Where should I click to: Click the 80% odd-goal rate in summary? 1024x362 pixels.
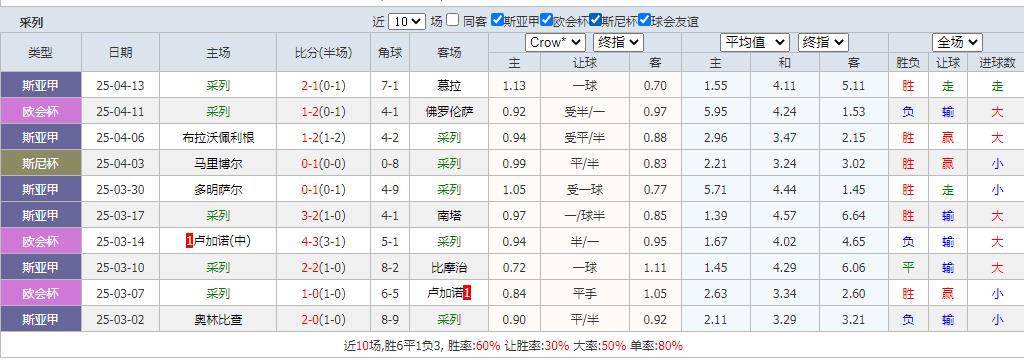[671, 346]
